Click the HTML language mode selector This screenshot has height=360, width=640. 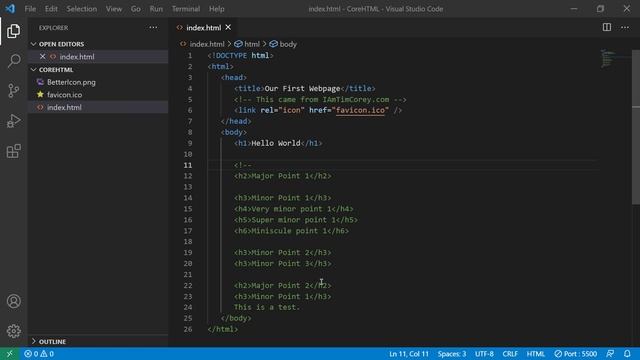[x=536, y=354]
